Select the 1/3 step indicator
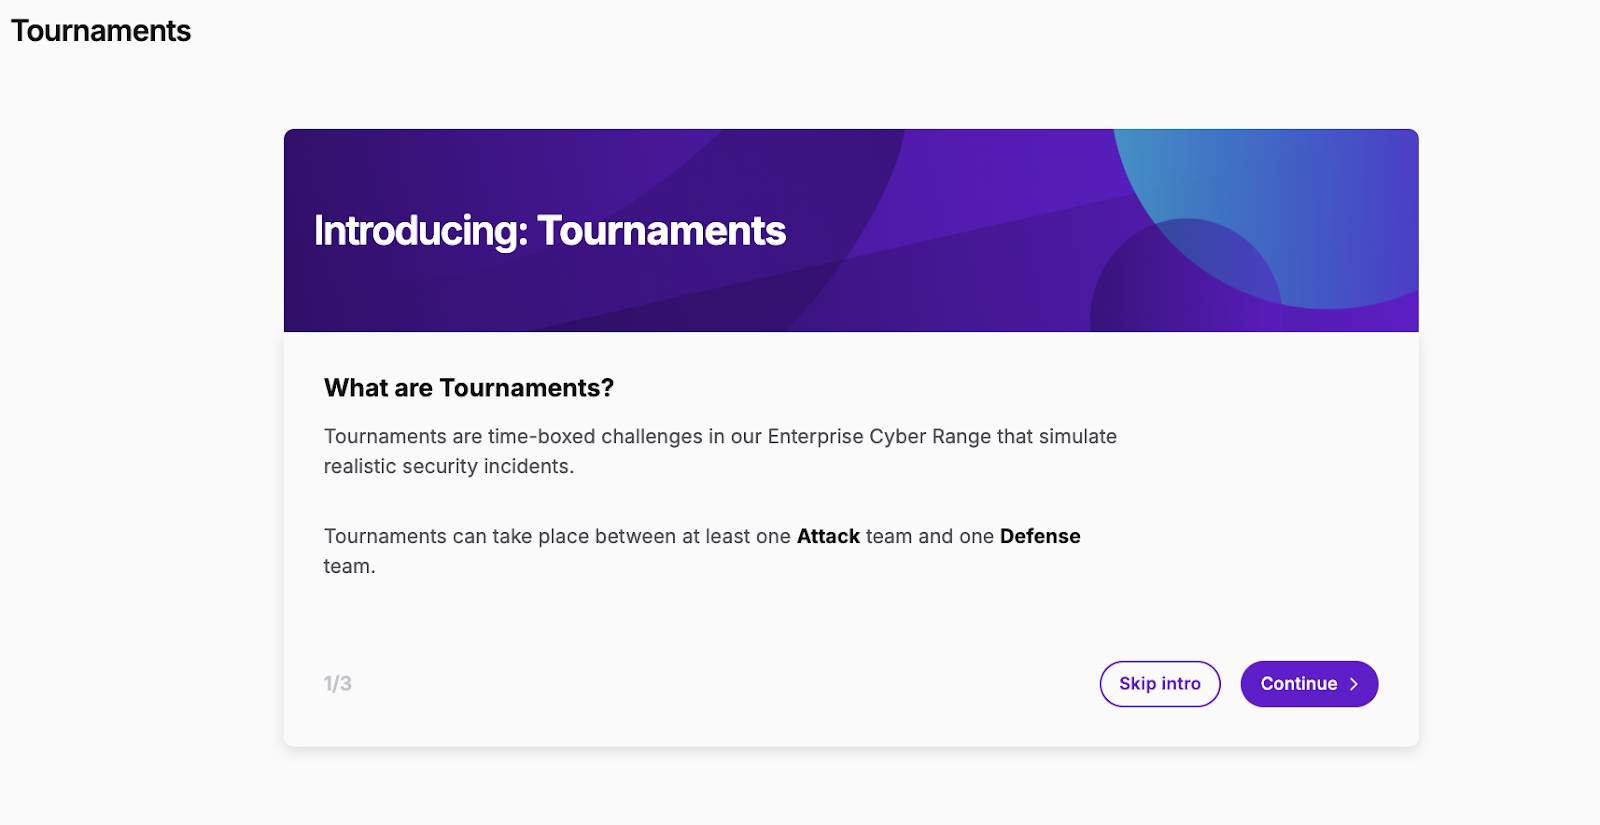This screenshot has width=1600, height=825. [337, 684]
